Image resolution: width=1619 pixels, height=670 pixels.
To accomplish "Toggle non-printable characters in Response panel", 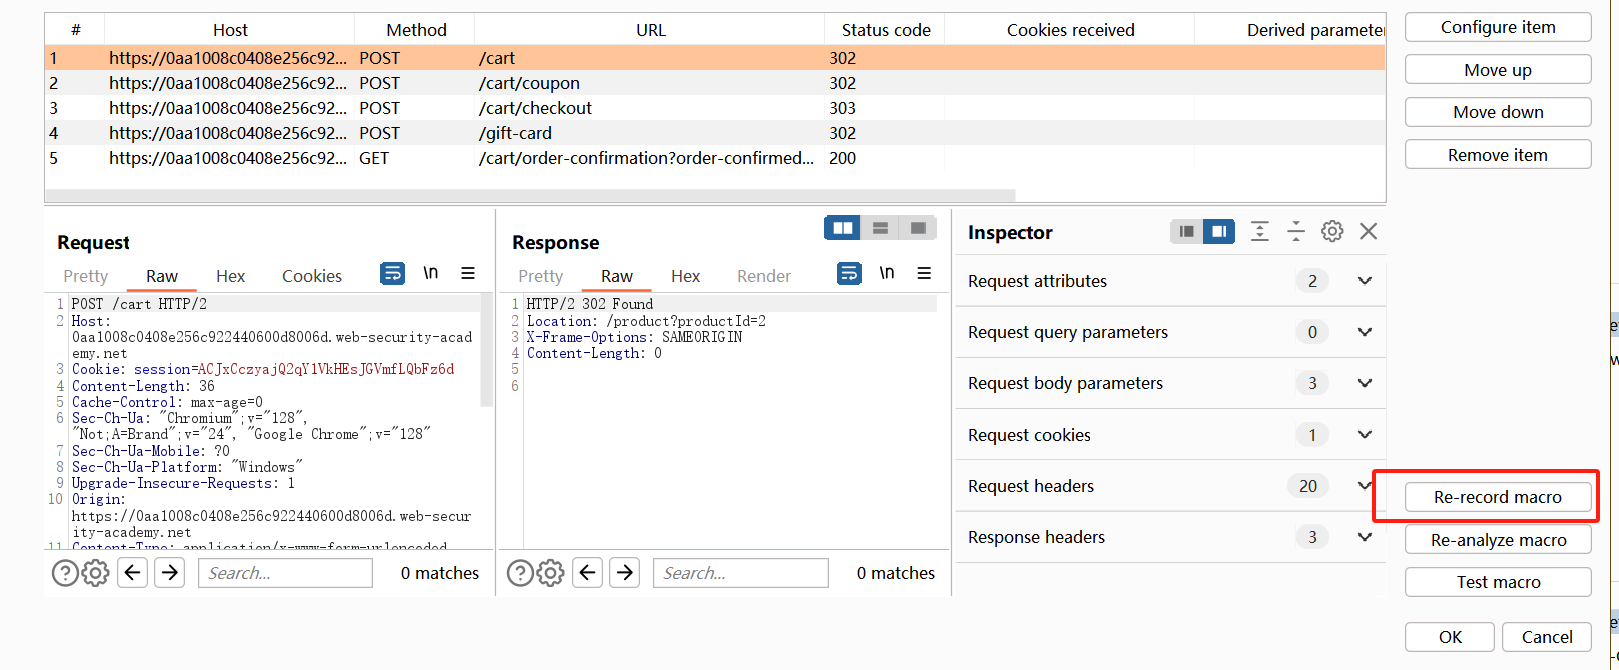I will (x=887, y=273).
